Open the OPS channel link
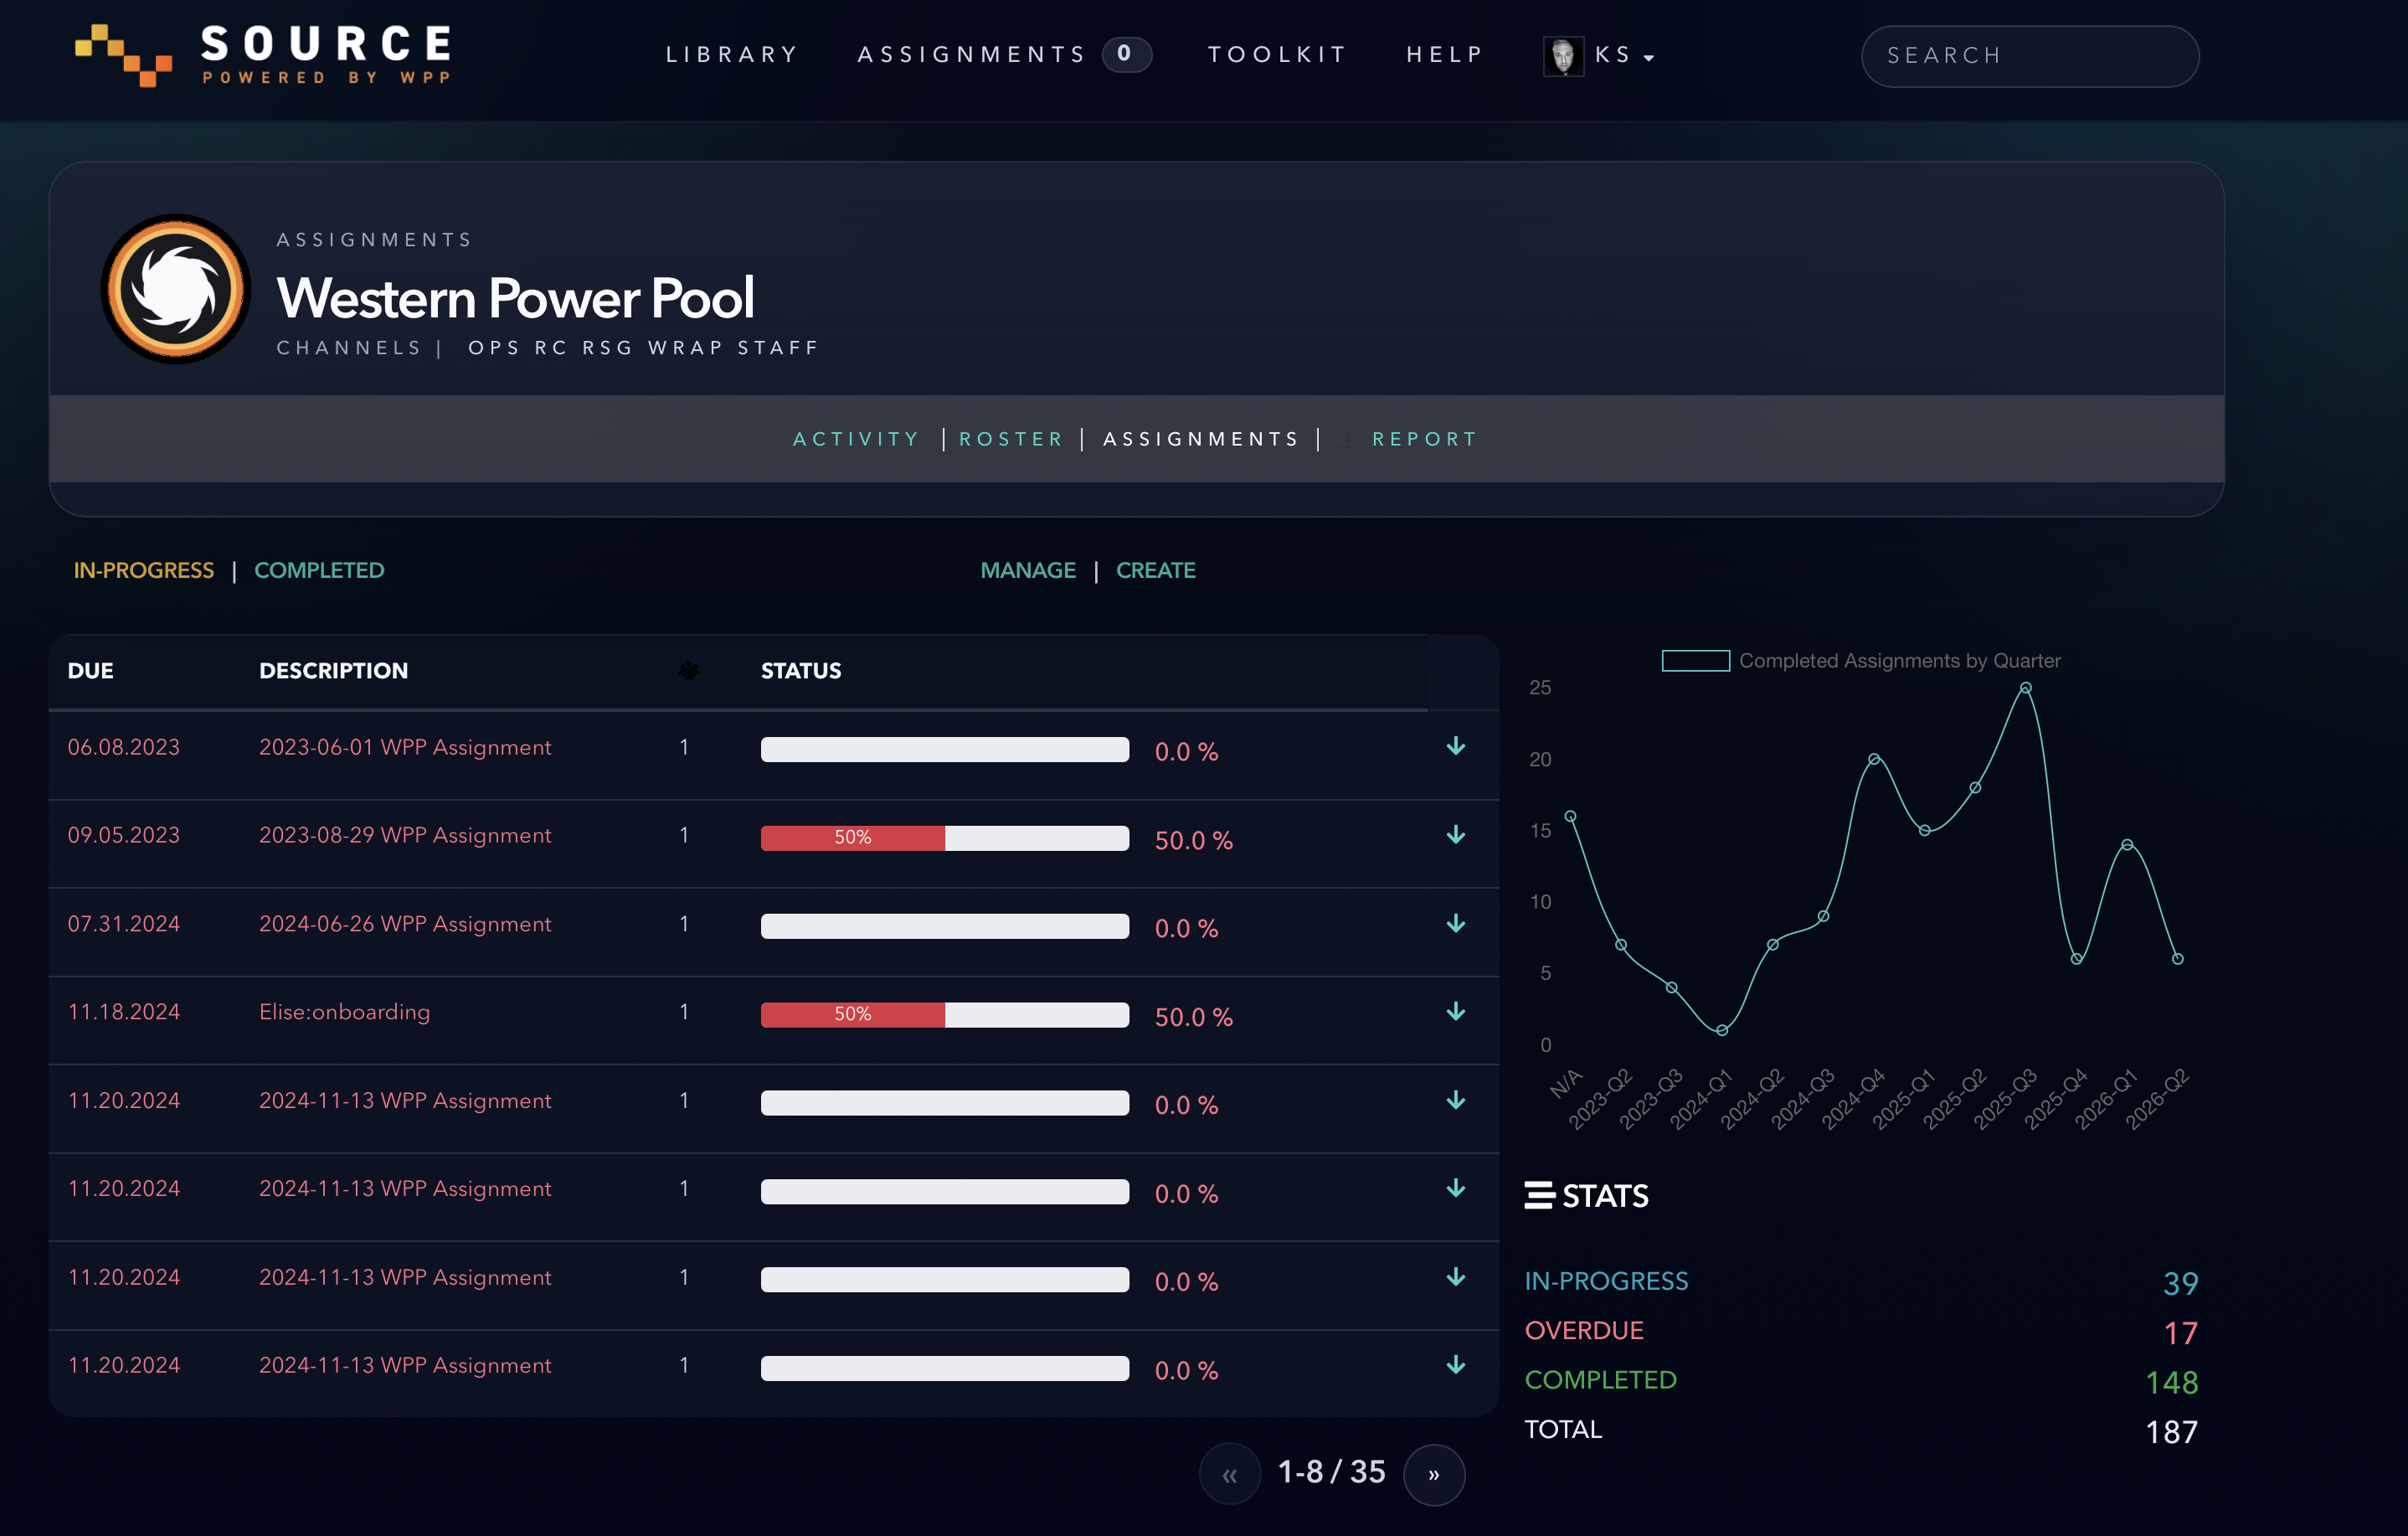The height and width of the screenshot is (1536, 2408). click(492, 348)
